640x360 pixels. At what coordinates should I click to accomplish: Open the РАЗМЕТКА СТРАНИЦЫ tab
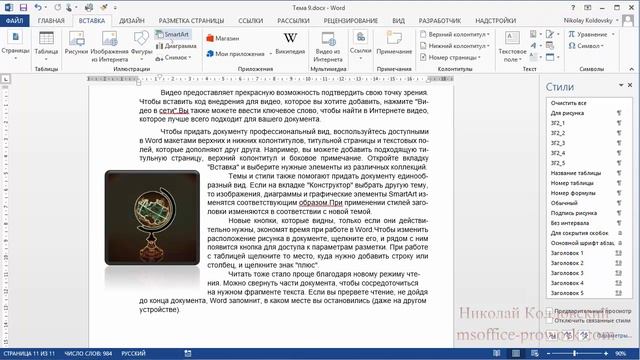tap(191, 20)
